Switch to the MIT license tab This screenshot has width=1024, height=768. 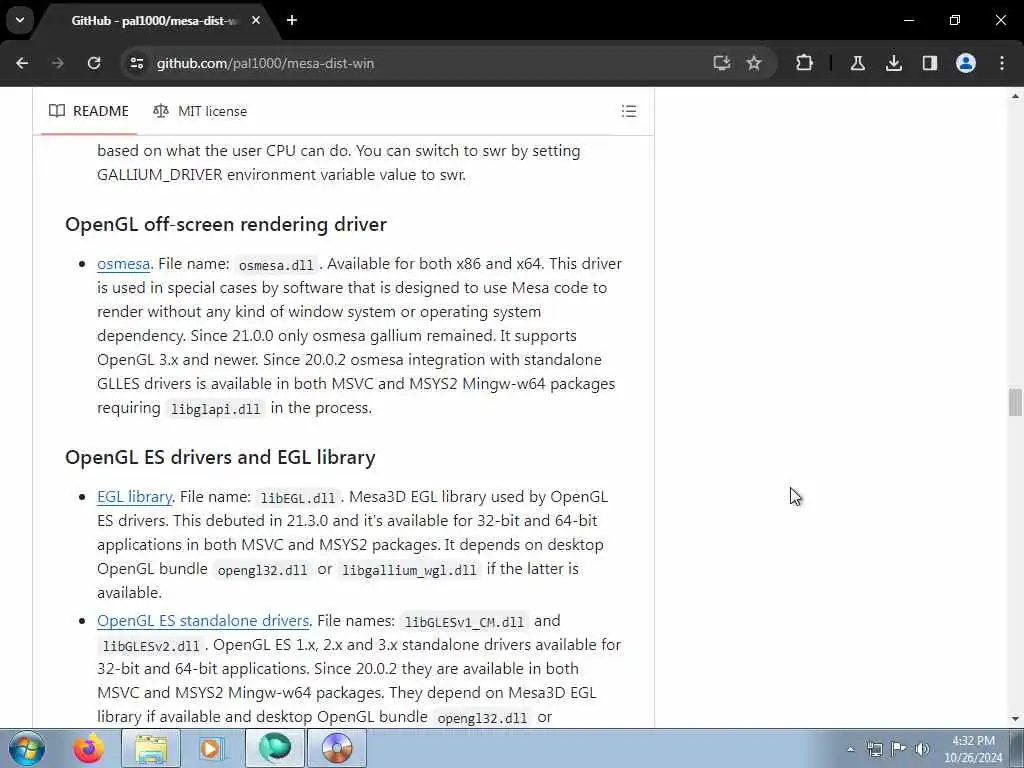pyautogui.click(x=200, y=111)
